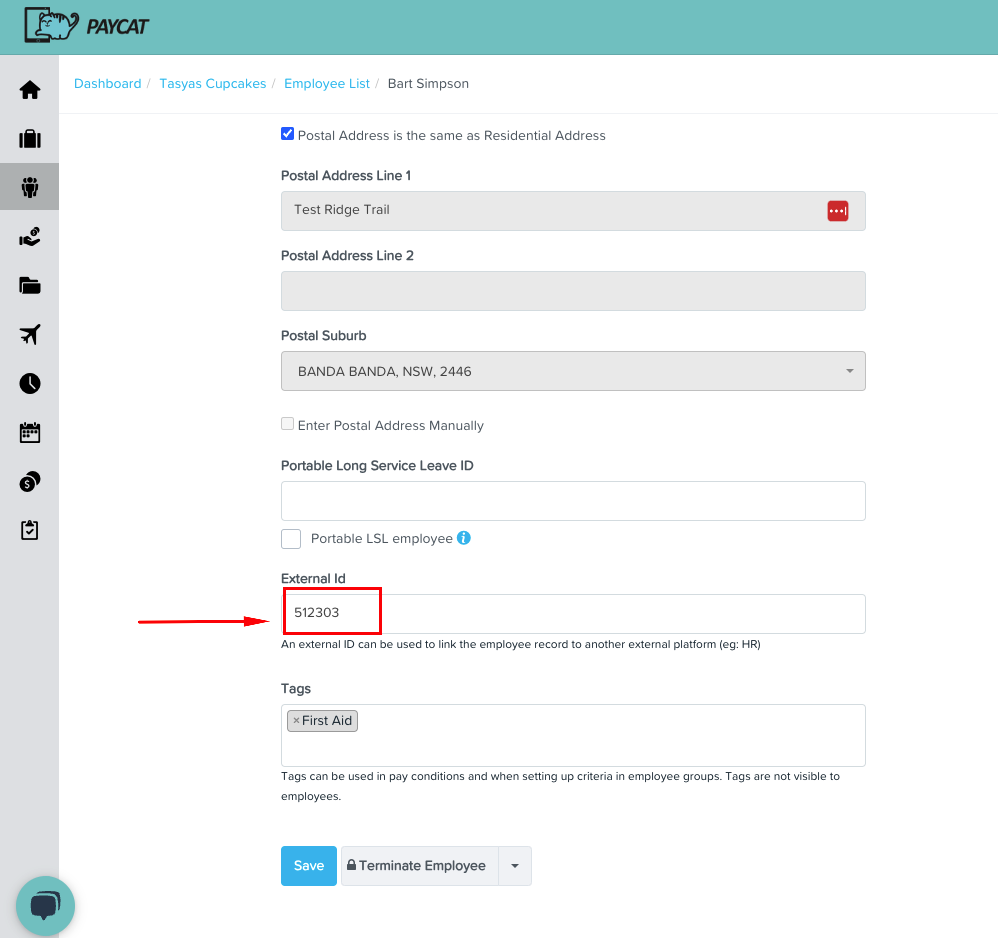Viewport: 998px width, 938px height.
Task: Open the Postal Suburb dropdown
Action: tap(849, 370)
